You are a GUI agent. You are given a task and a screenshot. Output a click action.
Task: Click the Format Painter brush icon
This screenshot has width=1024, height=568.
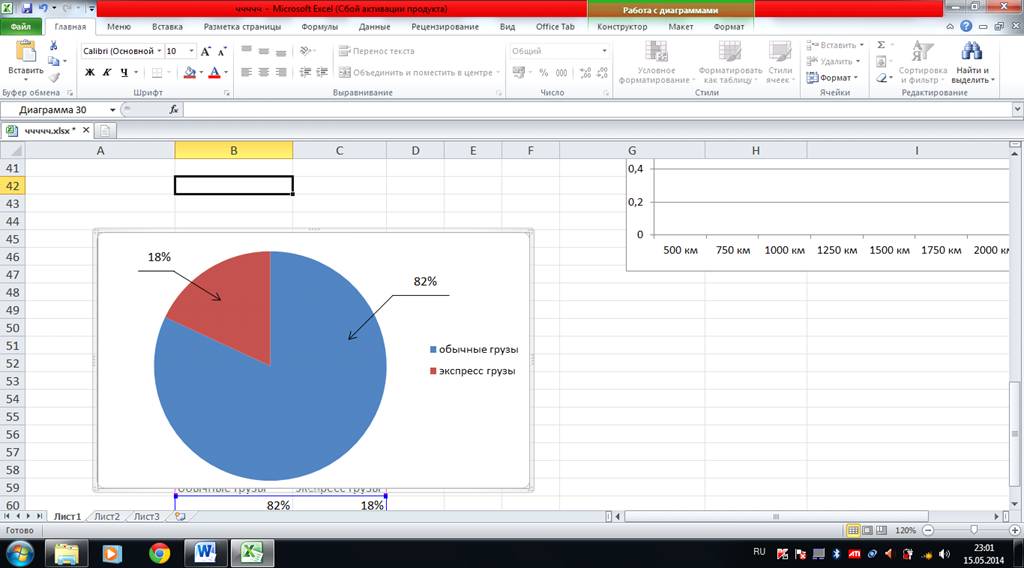55,77
